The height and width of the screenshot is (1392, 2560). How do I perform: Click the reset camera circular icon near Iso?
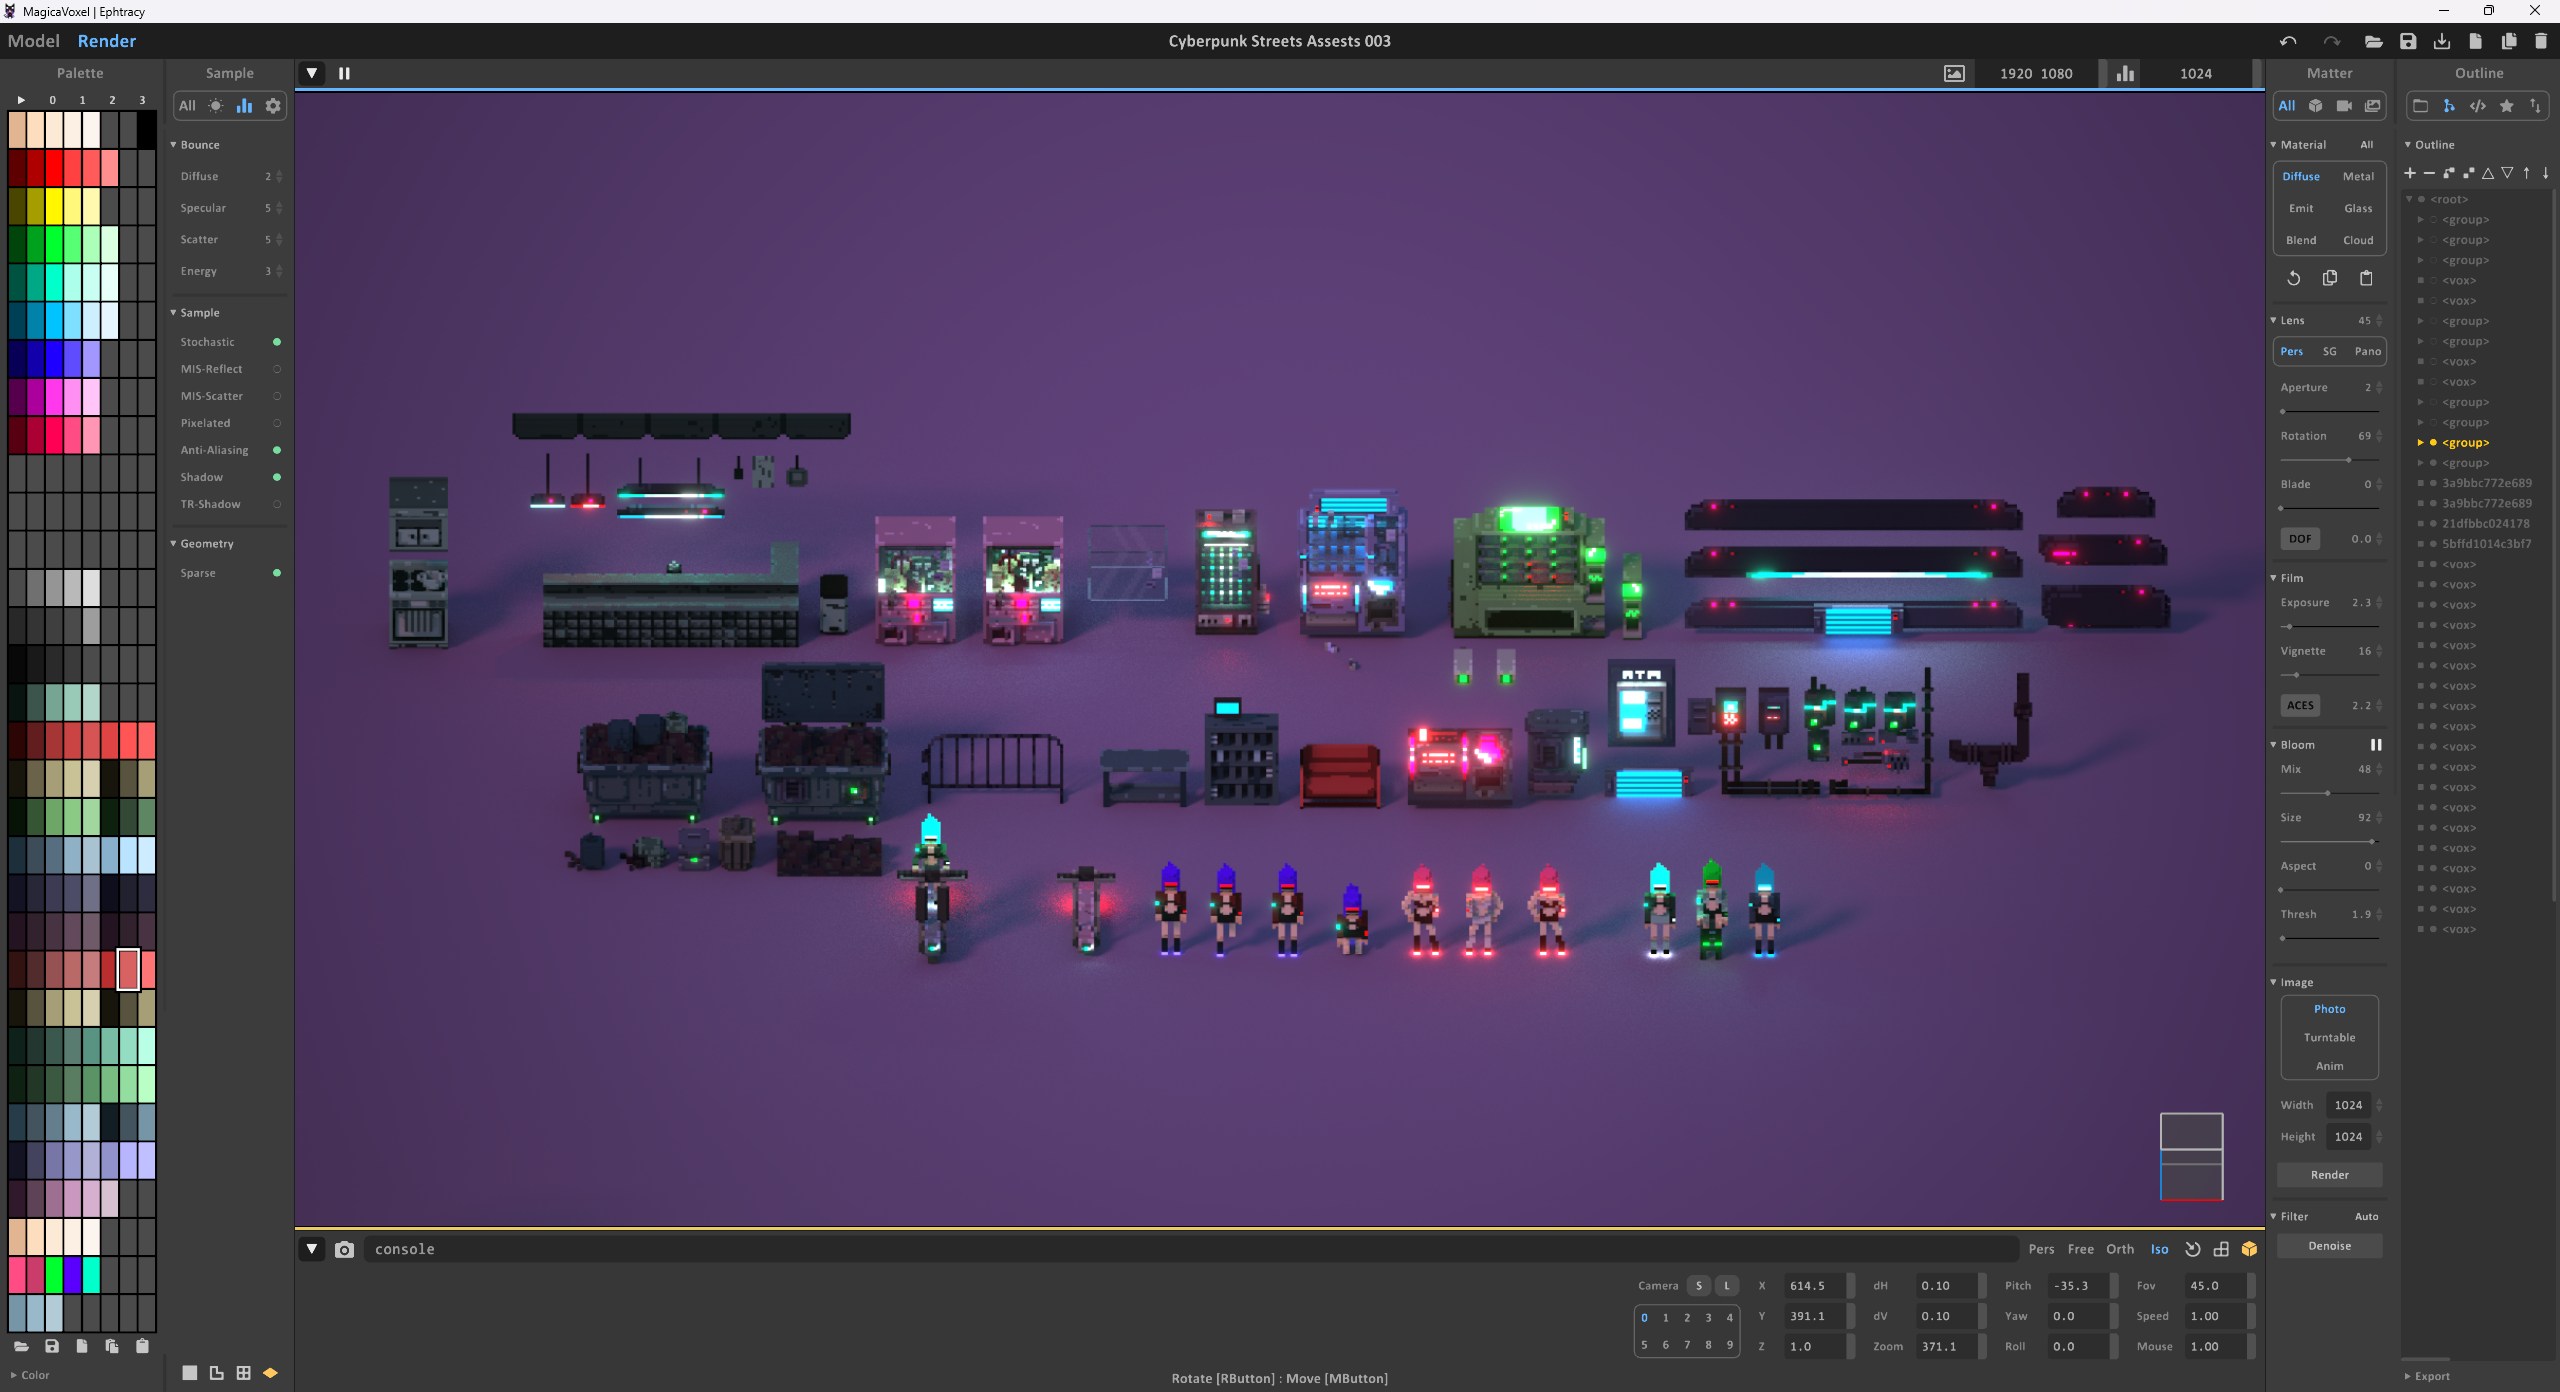click(x=2192, y=1249)
